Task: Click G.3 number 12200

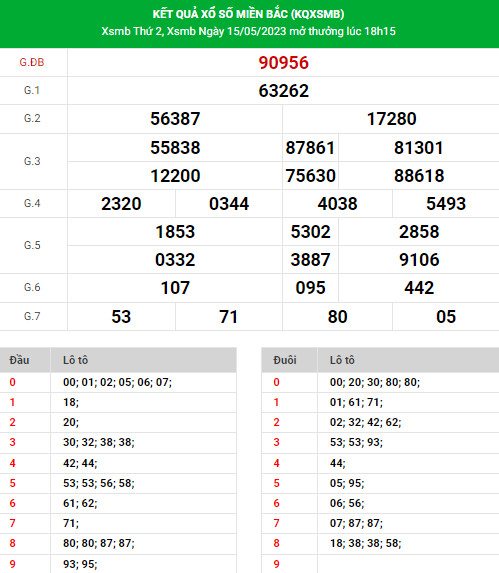Action: pos(175,176)
